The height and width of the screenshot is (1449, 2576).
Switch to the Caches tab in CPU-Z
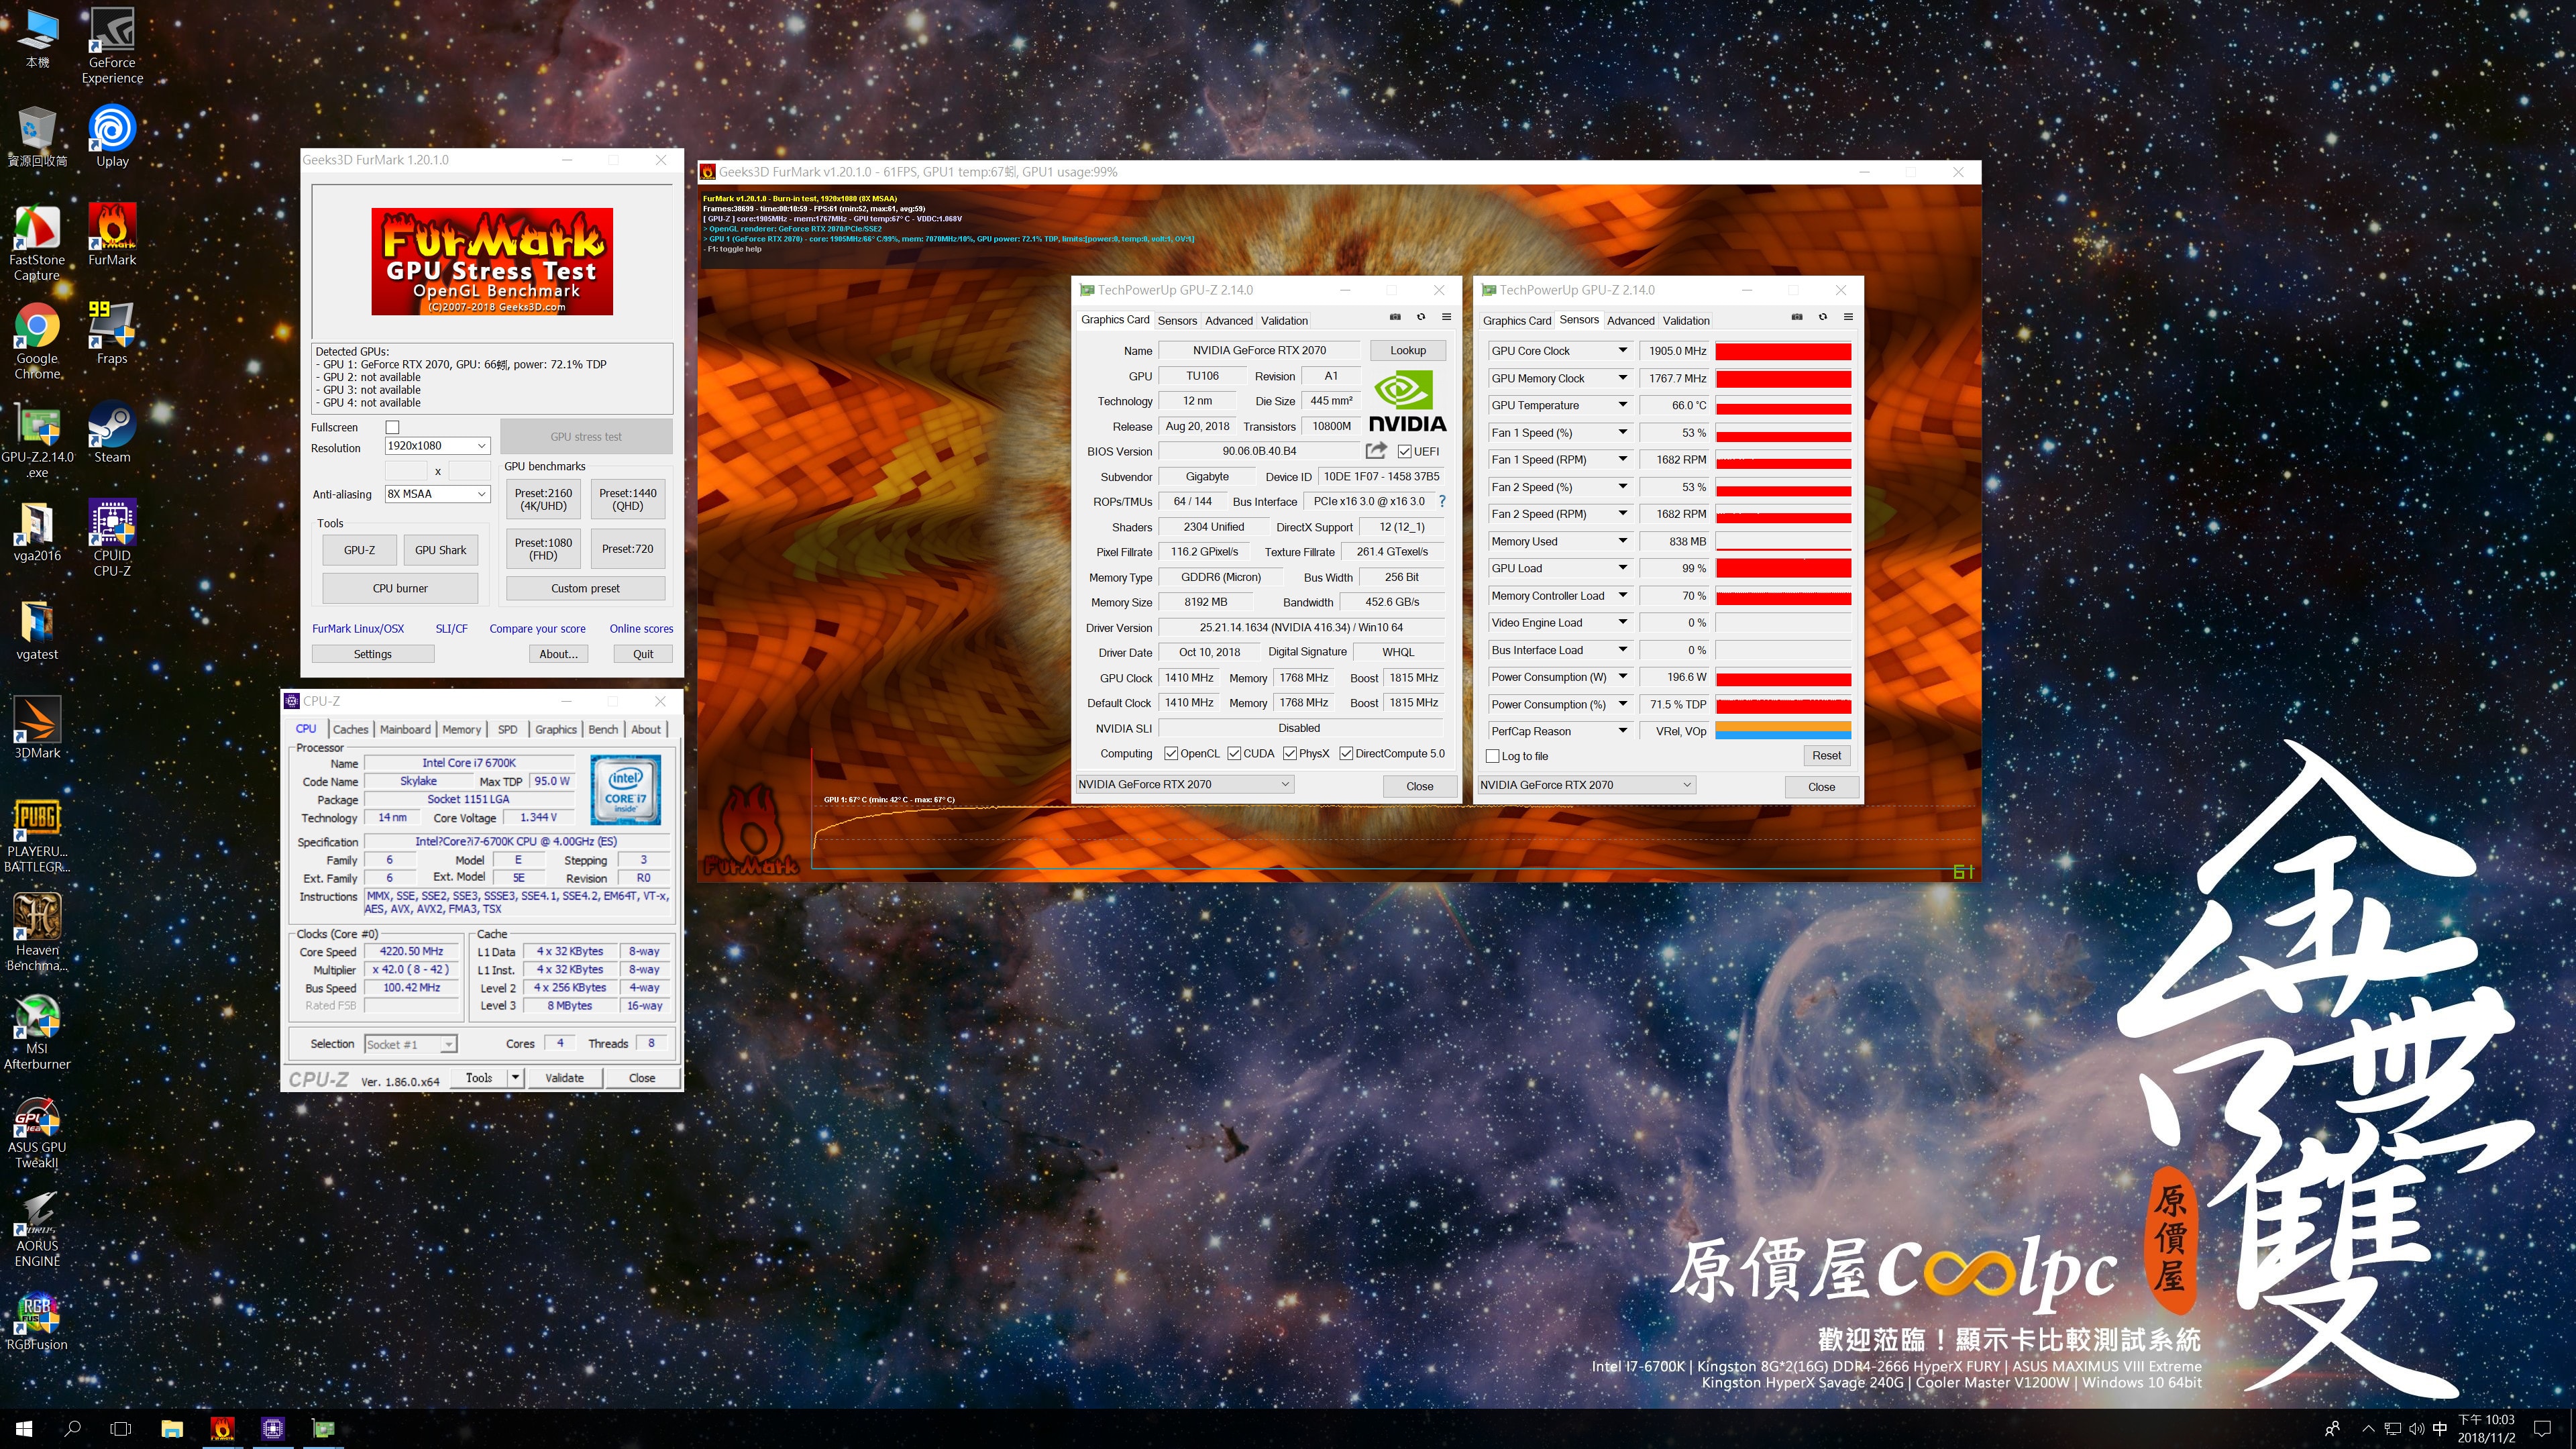pos(350,729)
